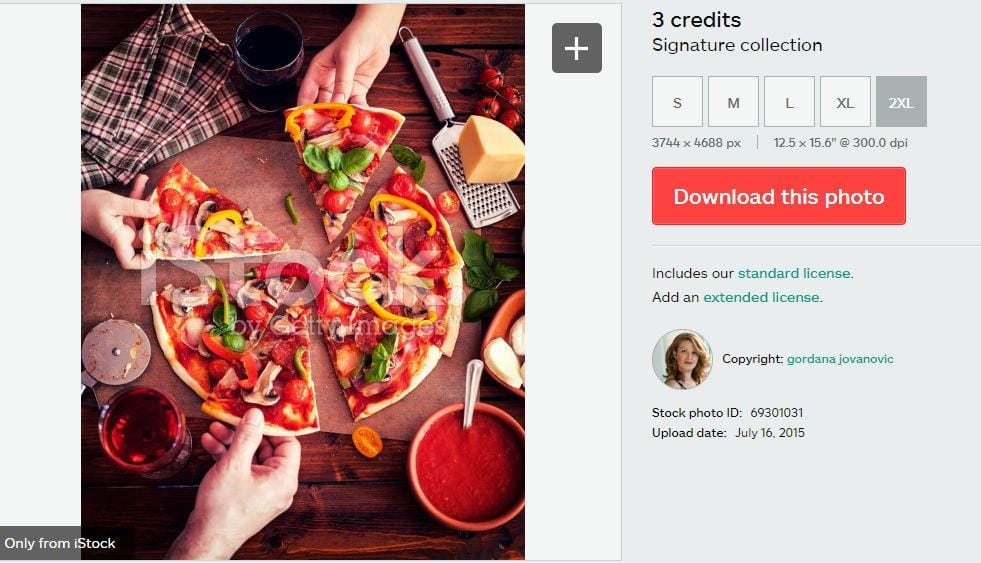The height and width of the screenshot is (563, 981).
Task: Select the 2XL size button
Action: [x=901, y=102]
